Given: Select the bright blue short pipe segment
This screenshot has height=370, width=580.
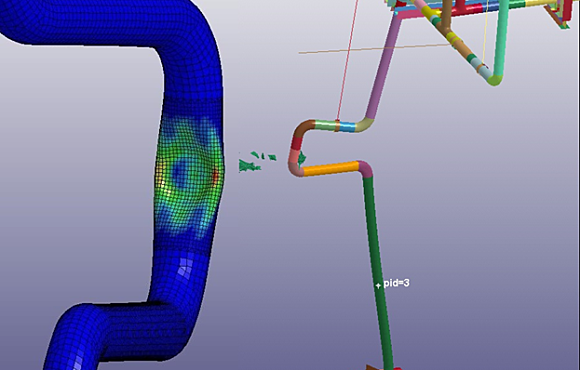Looking at the screenshot, I should tap(347, 127).
